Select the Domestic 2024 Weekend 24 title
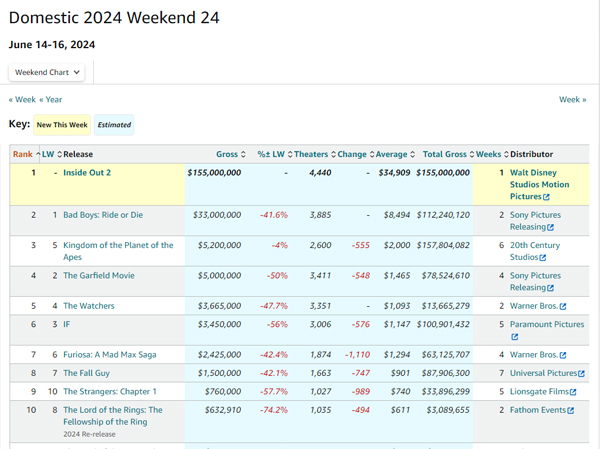This screenshot has width=600, height=449. pyautogui.click(x=114, y=18)
